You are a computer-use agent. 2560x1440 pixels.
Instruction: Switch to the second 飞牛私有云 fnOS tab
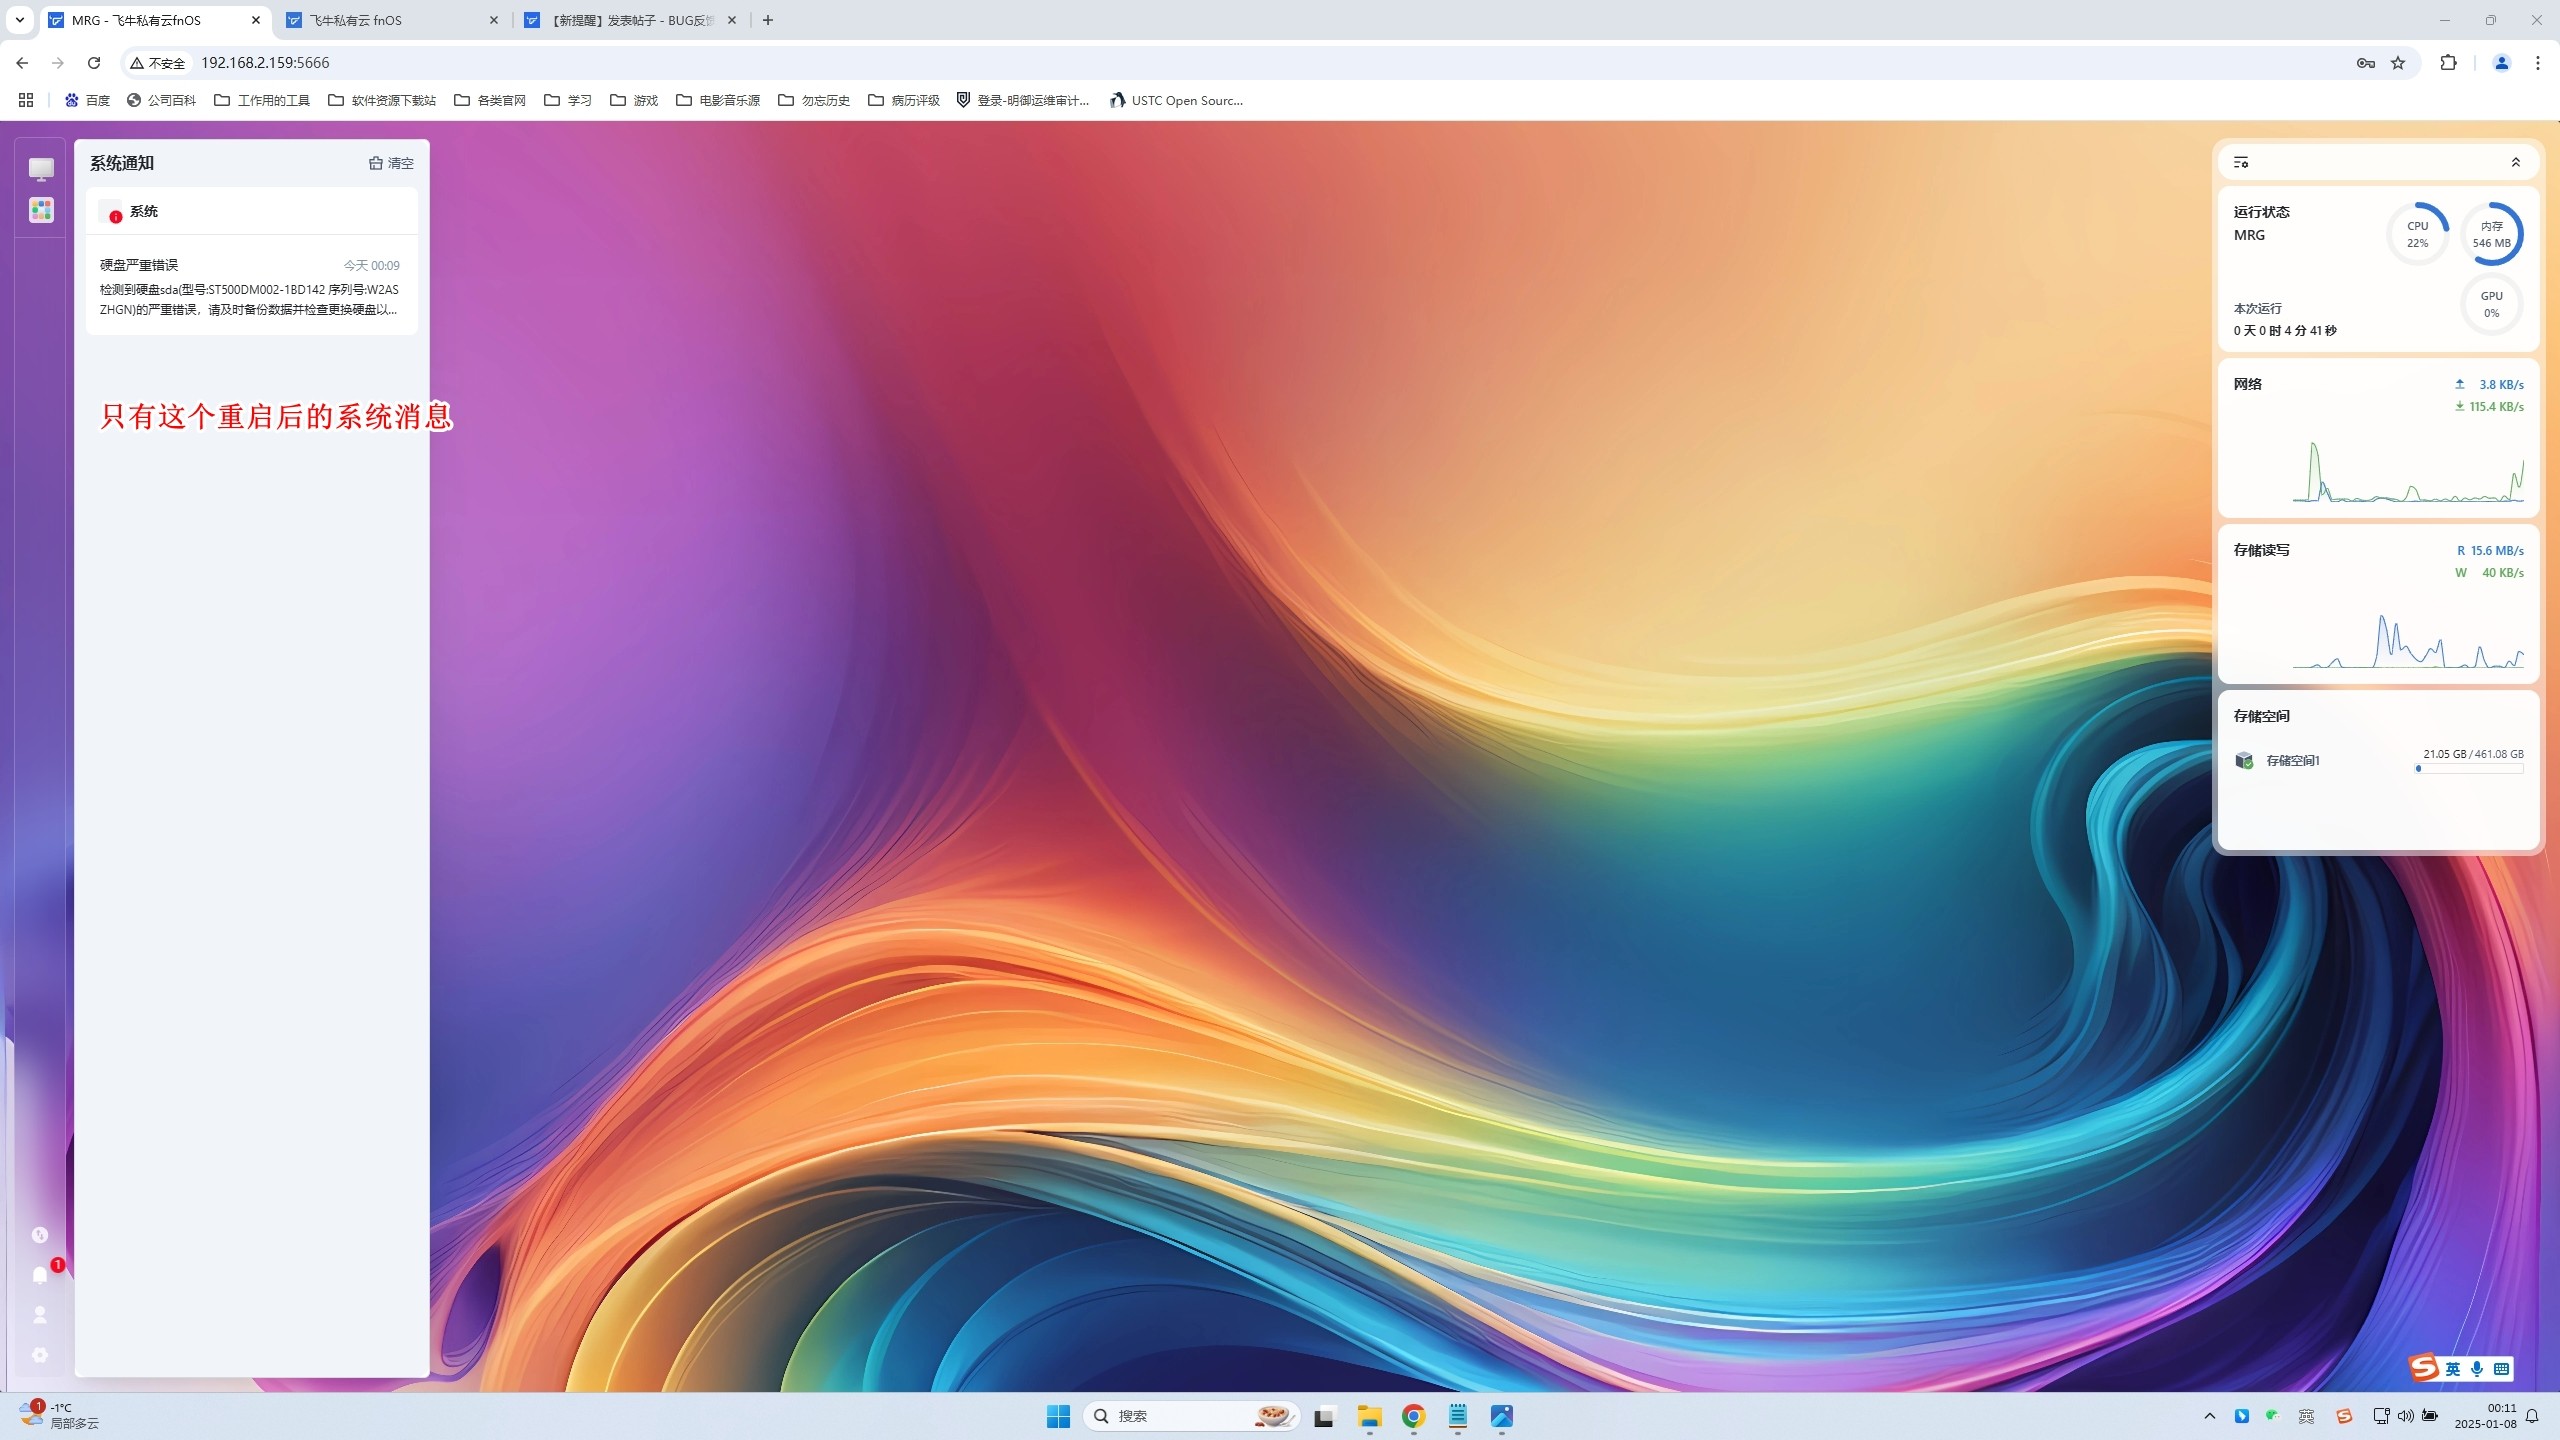pos(392,20)
